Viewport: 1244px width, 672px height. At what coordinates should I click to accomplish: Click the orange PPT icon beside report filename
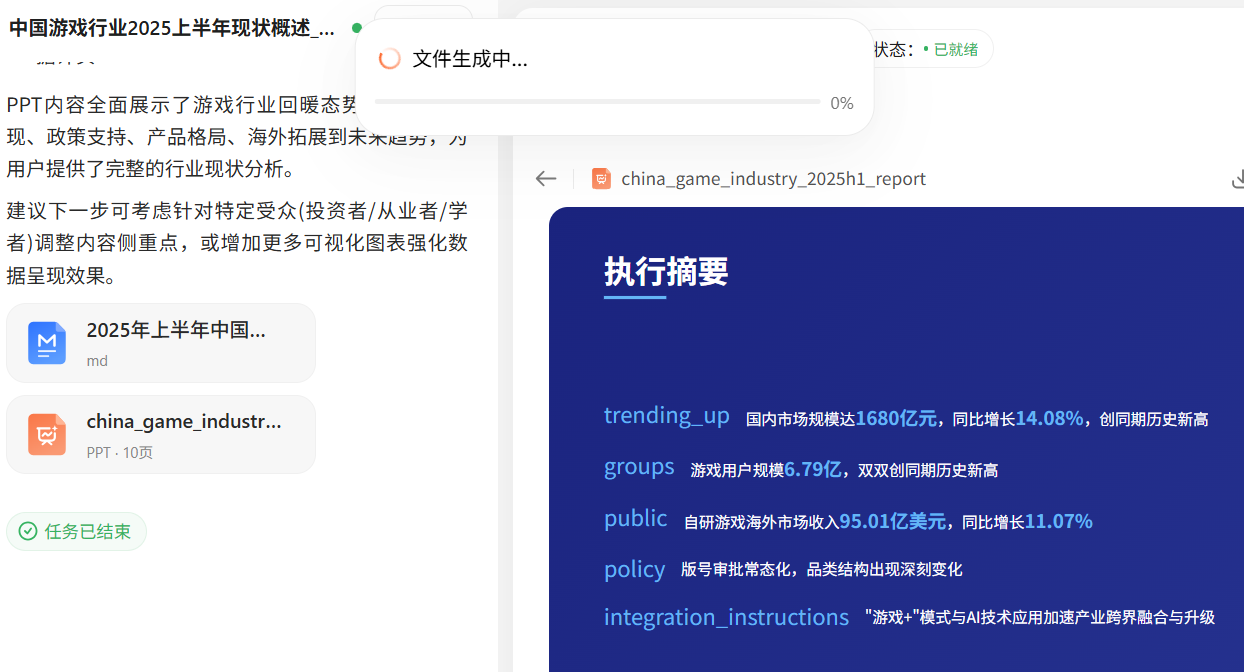[x=601, y=179]
